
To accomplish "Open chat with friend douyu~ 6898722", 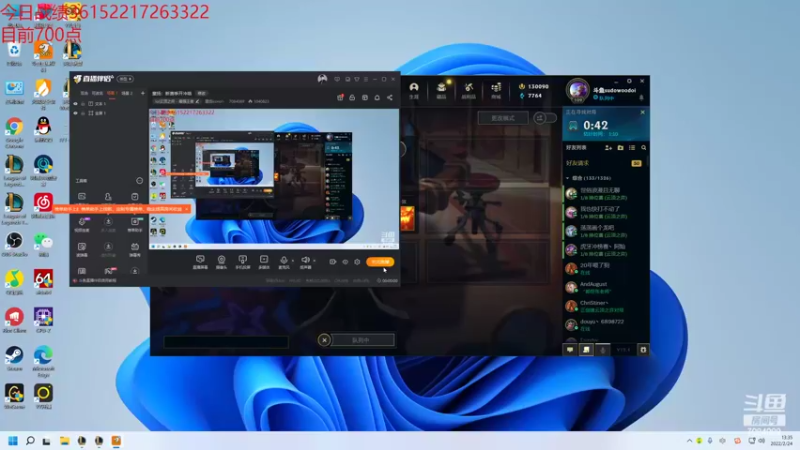I will coord(606,325).
